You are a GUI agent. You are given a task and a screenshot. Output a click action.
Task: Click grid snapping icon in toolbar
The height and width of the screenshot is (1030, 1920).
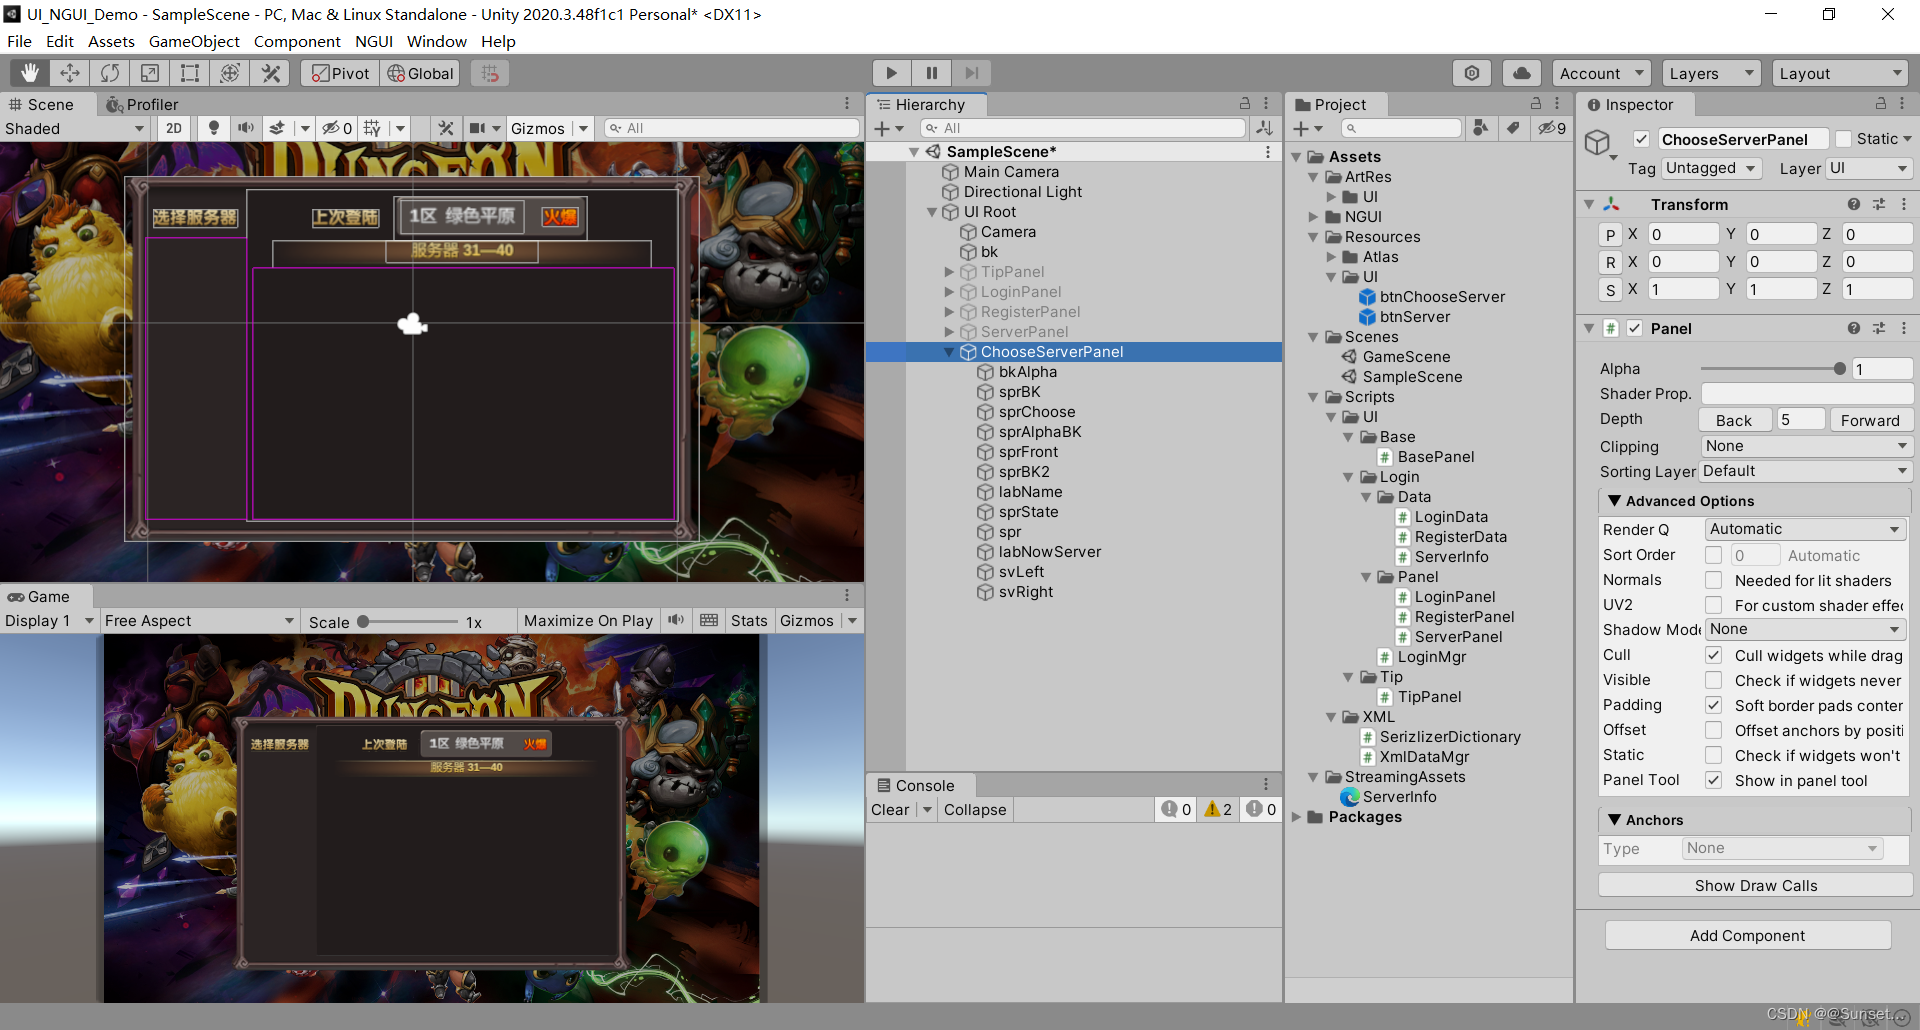click(x=489, y=73)
